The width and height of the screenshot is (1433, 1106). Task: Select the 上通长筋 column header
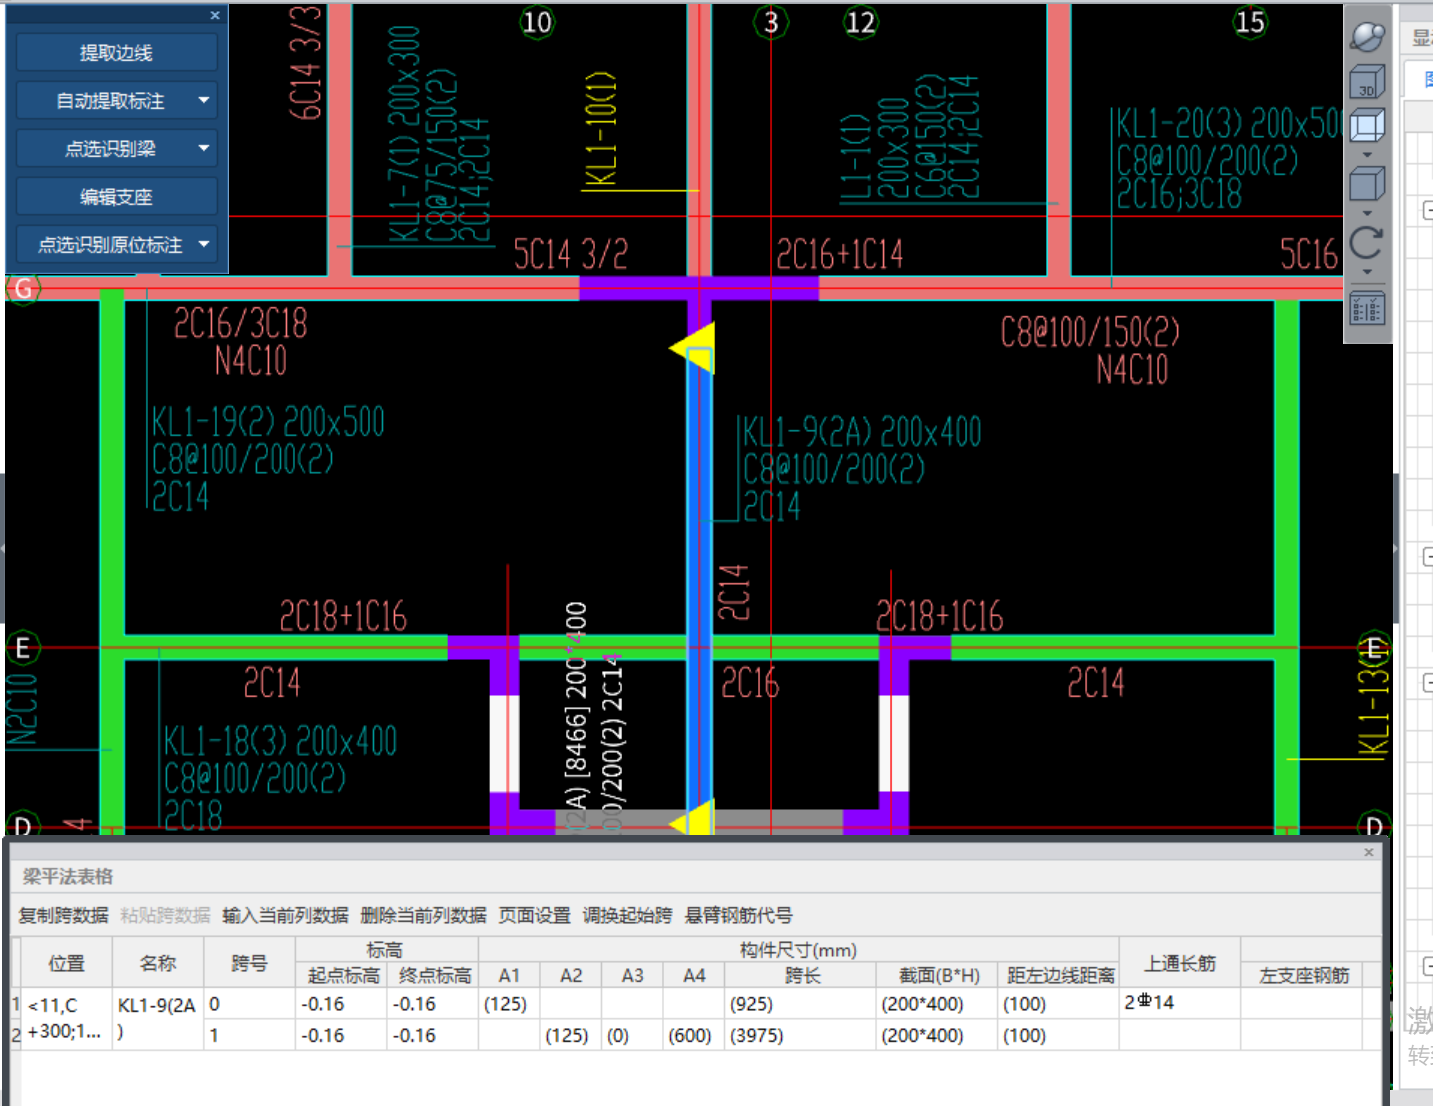pyautogui.click(x=1180, y=963)
